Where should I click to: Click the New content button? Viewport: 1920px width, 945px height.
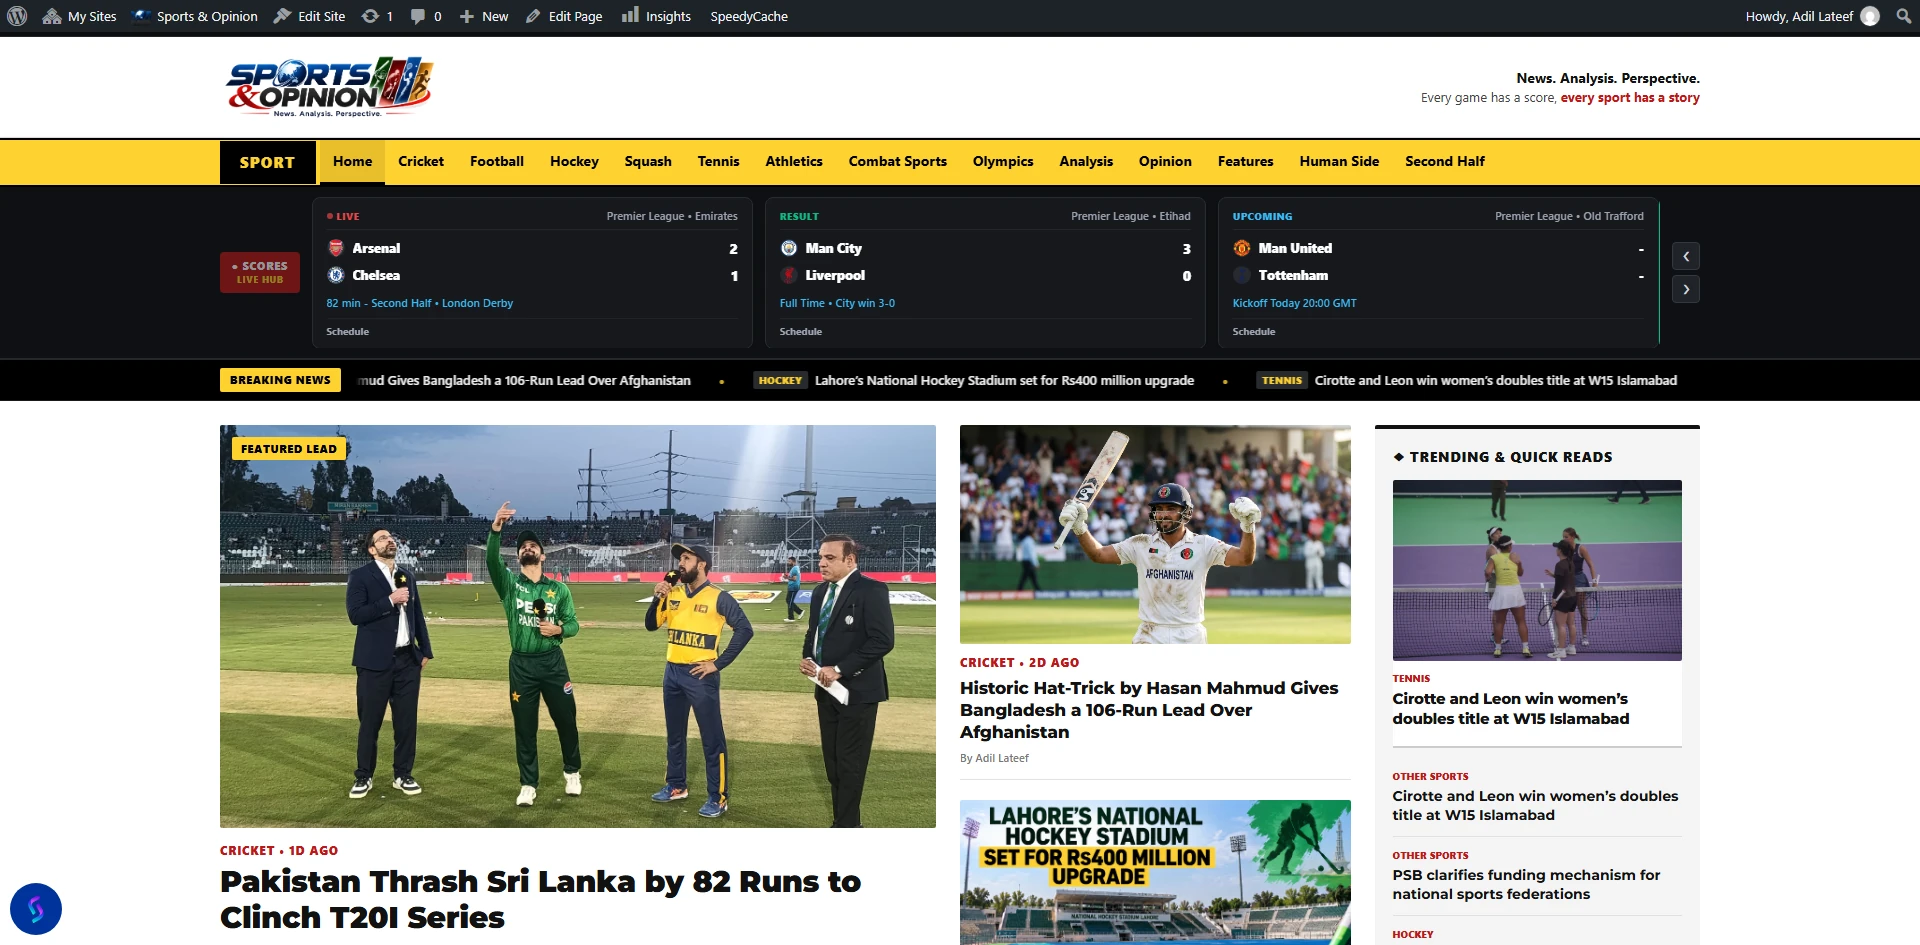[x=484, y=16]
